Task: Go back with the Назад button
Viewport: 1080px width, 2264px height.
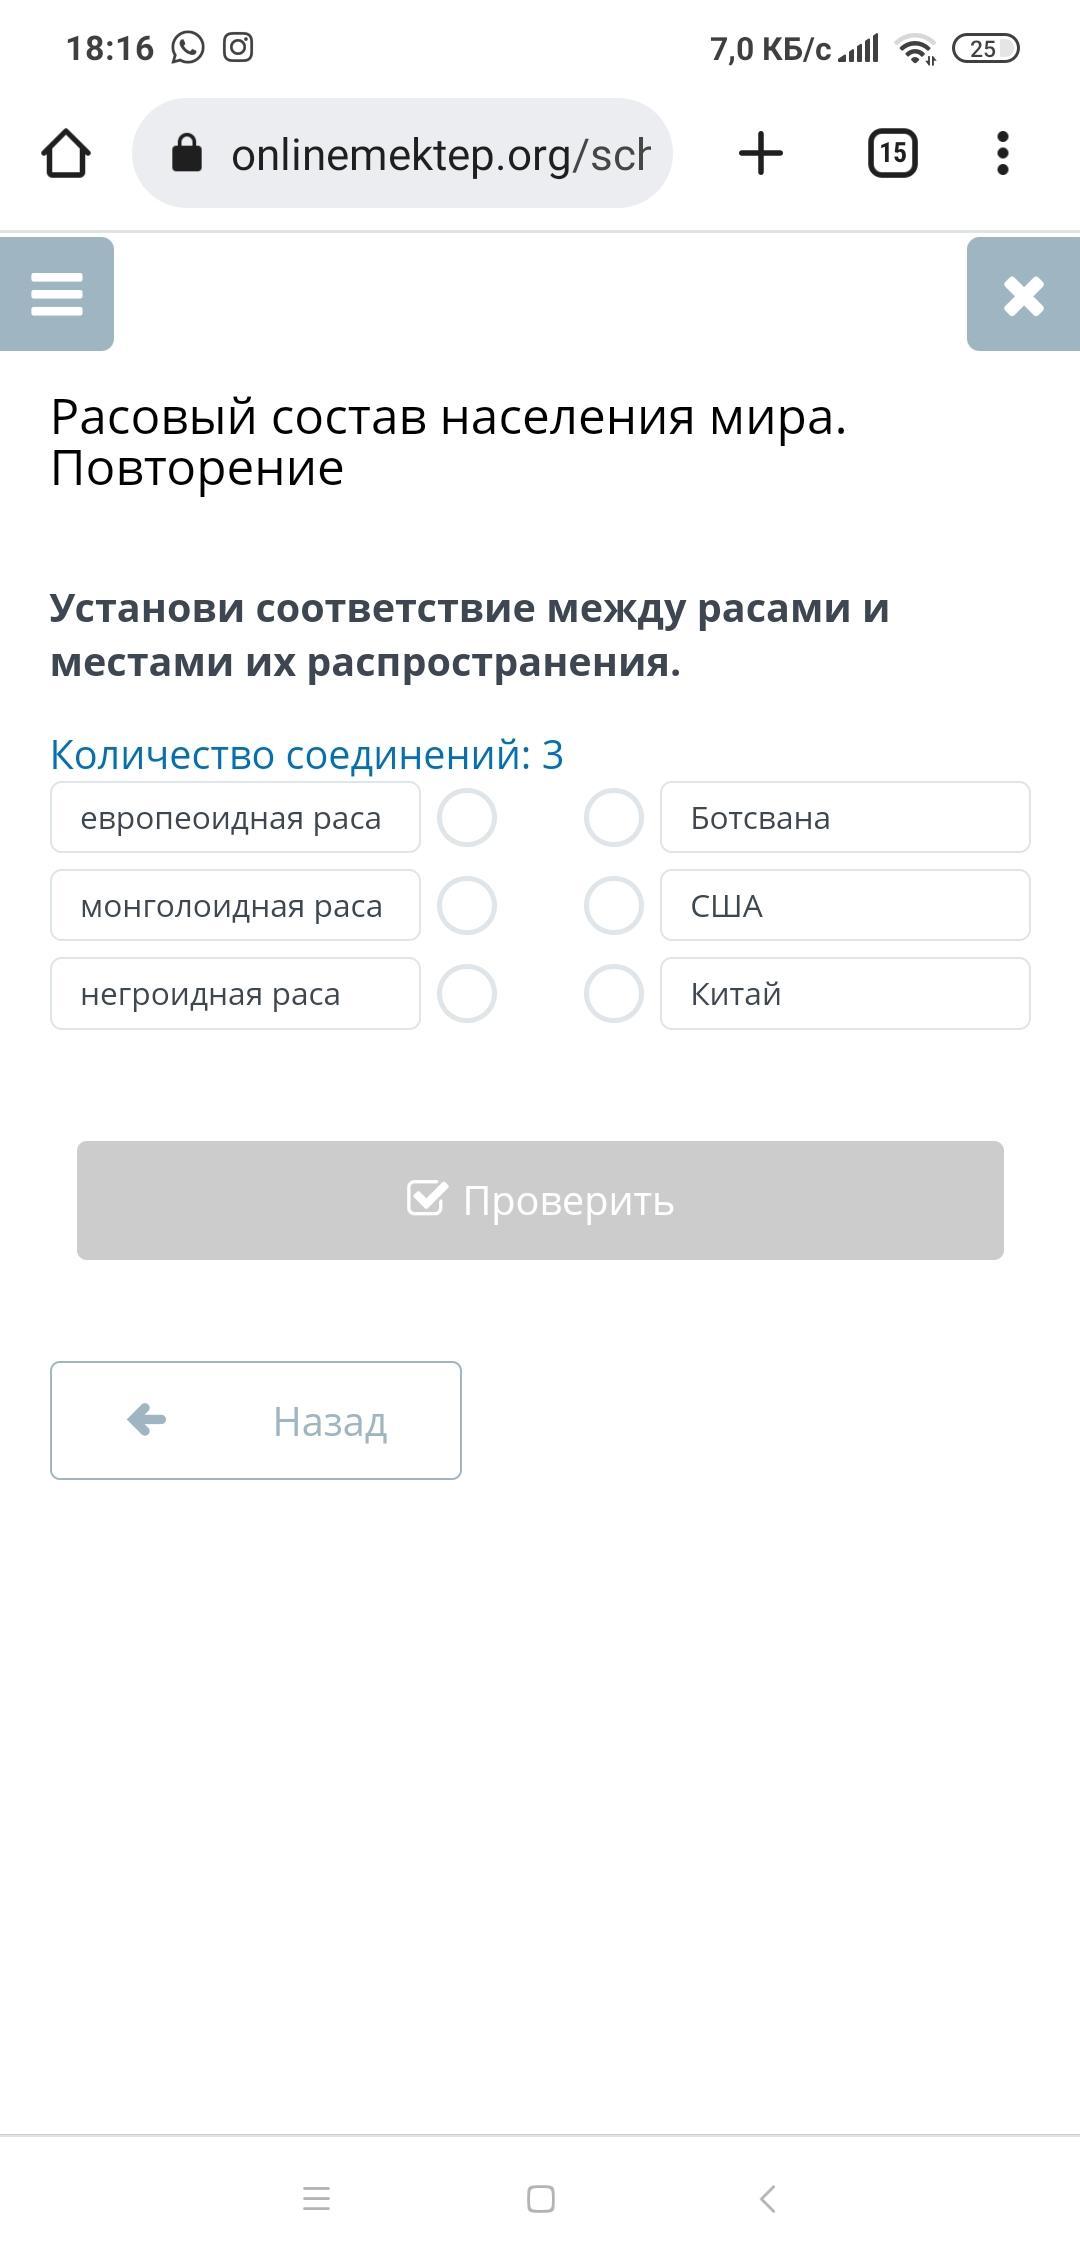Action: (x=256, y=1420)
